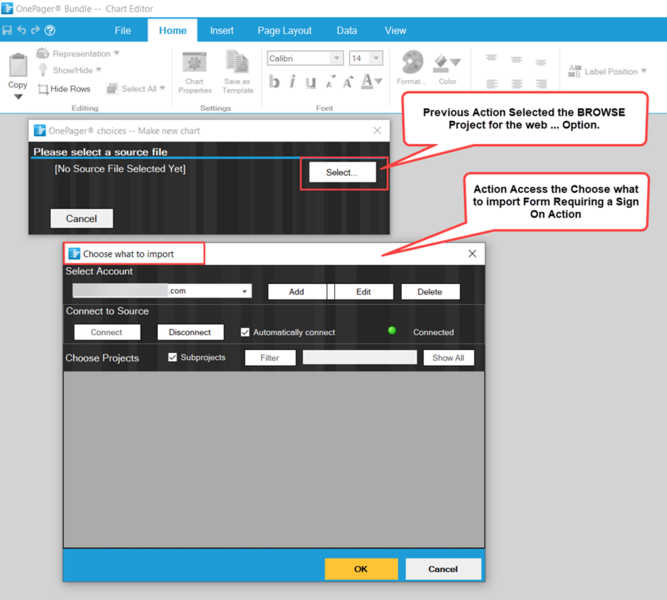Align text top center
667x600 pixels.
point(516,59)
